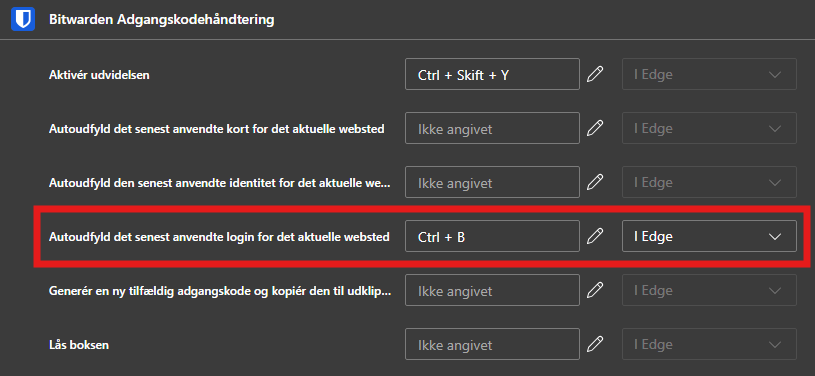This screenshot has height=376, width=815.
Task: Open I Edge dropdown for Lås boksen
Action: coord(709,344)
